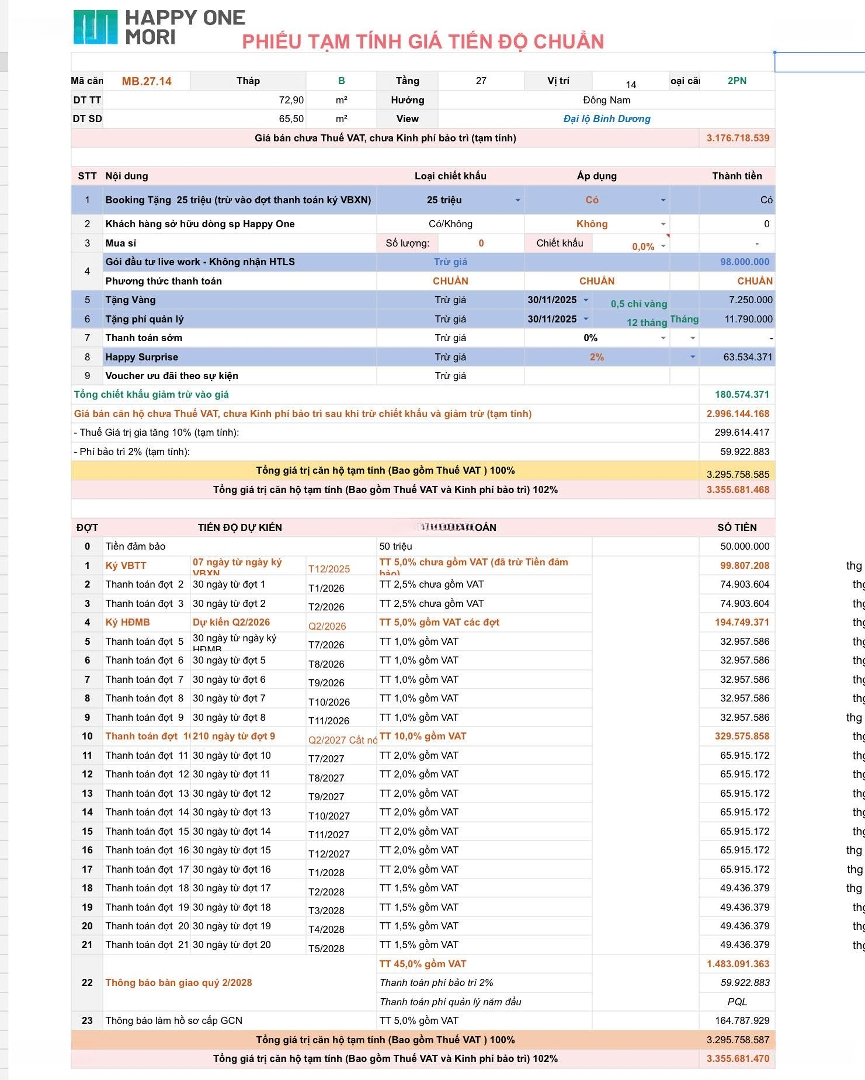This screenshot has width=865, height=1080.
Task: Expand the Happy Surprise 2% dropdown
Action: 691,357
